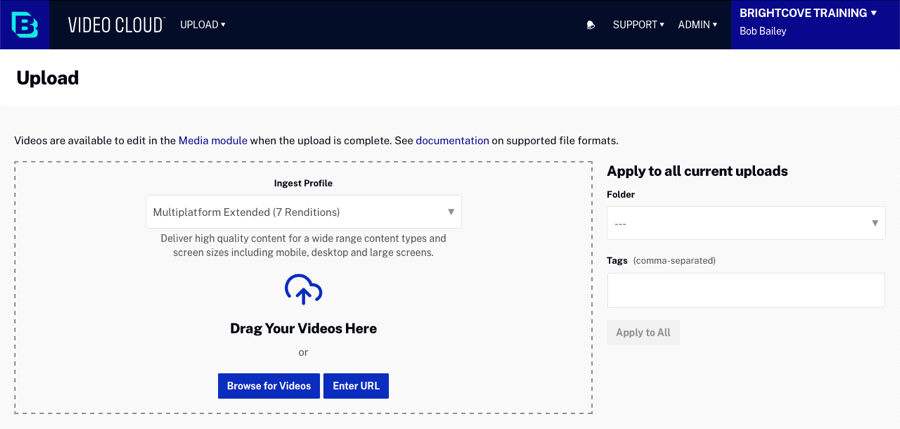Open the Brightcove Training account switcher

808,13
